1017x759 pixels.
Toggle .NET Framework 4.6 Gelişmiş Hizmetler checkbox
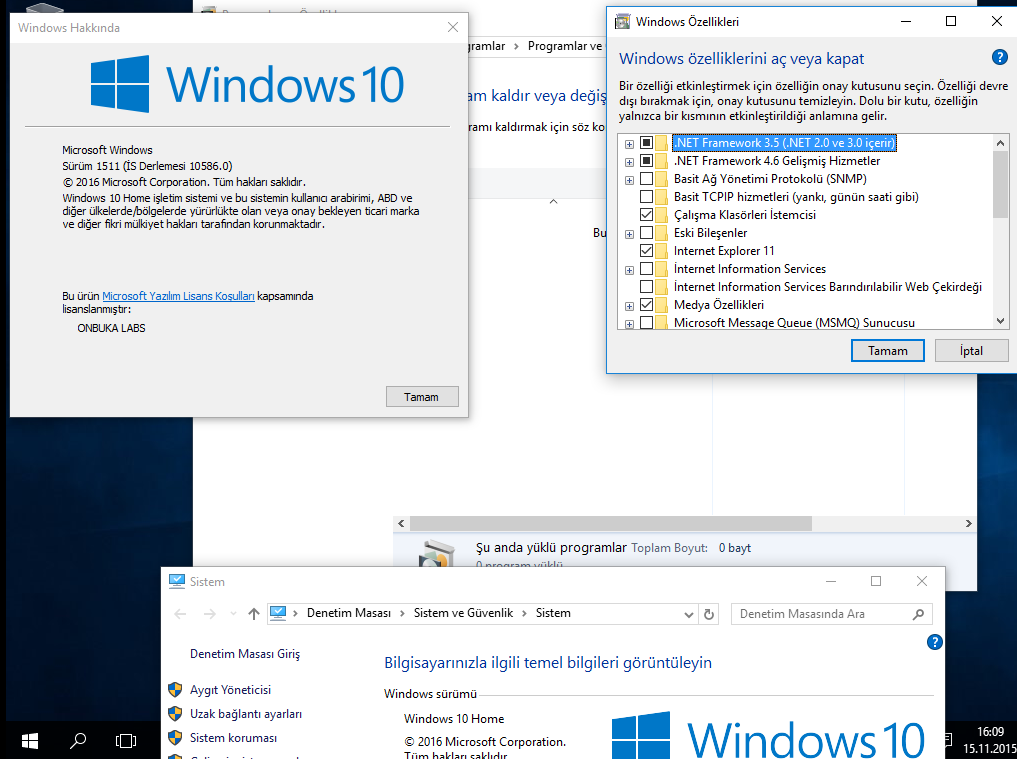click(x=647, y=161)
